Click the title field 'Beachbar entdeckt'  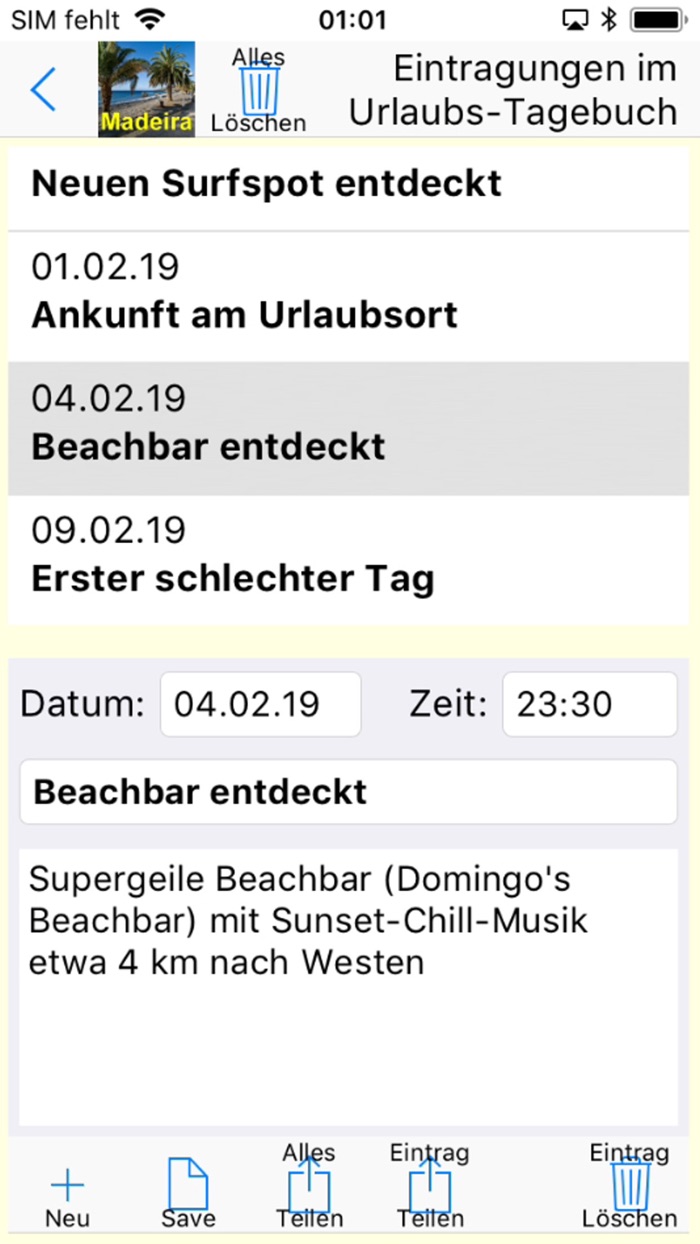click(x=347, y=791)
